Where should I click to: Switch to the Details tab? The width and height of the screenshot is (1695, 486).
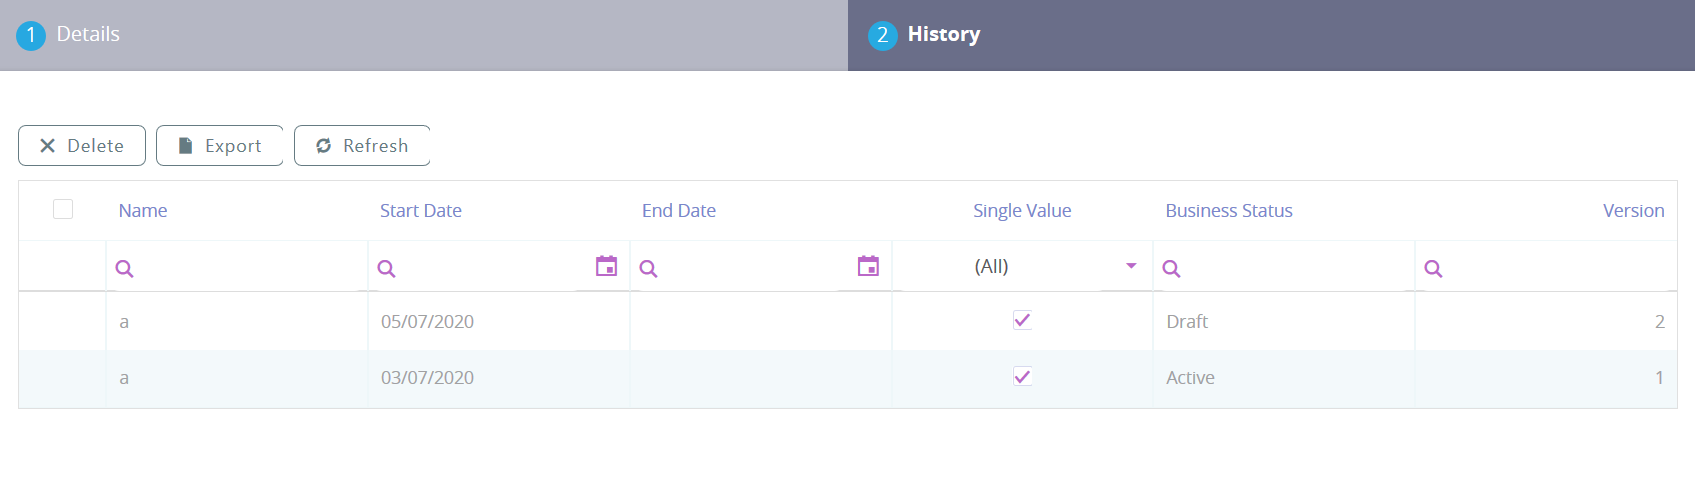click(x=88, y=35)
